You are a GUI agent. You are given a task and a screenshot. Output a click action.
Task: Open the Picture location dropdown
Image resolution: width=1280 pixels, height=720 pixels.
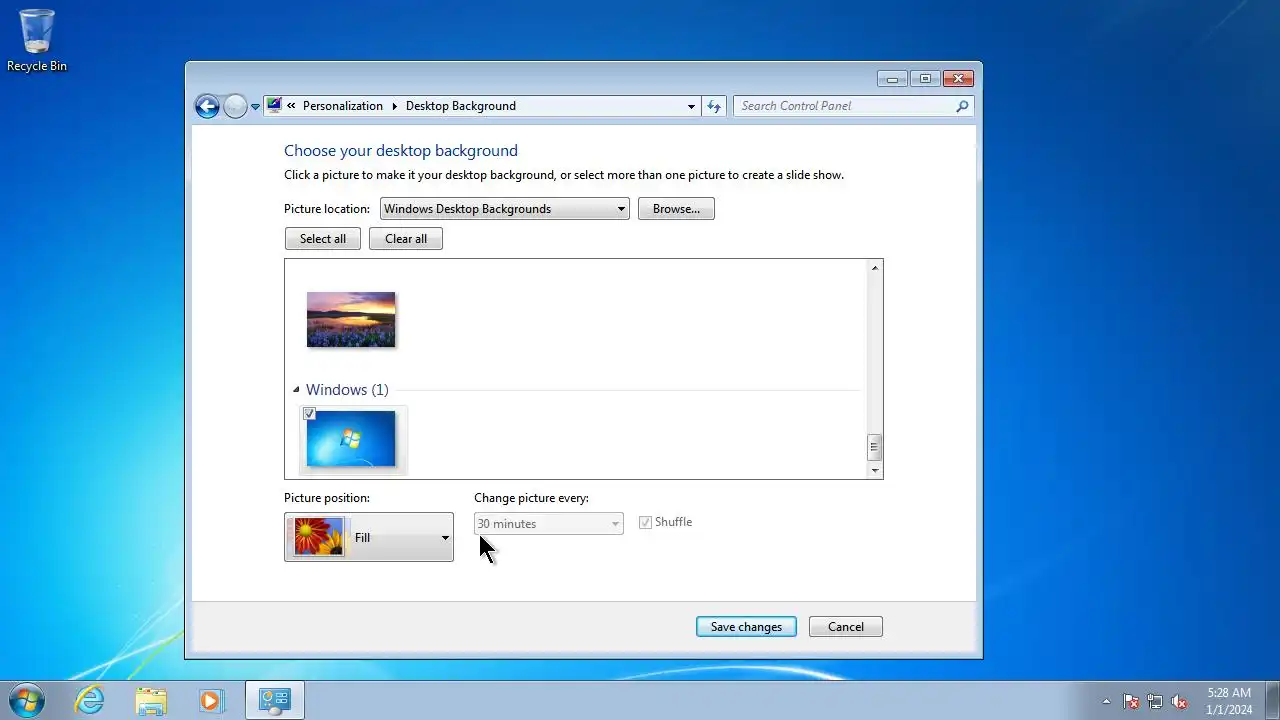point(505,209)
